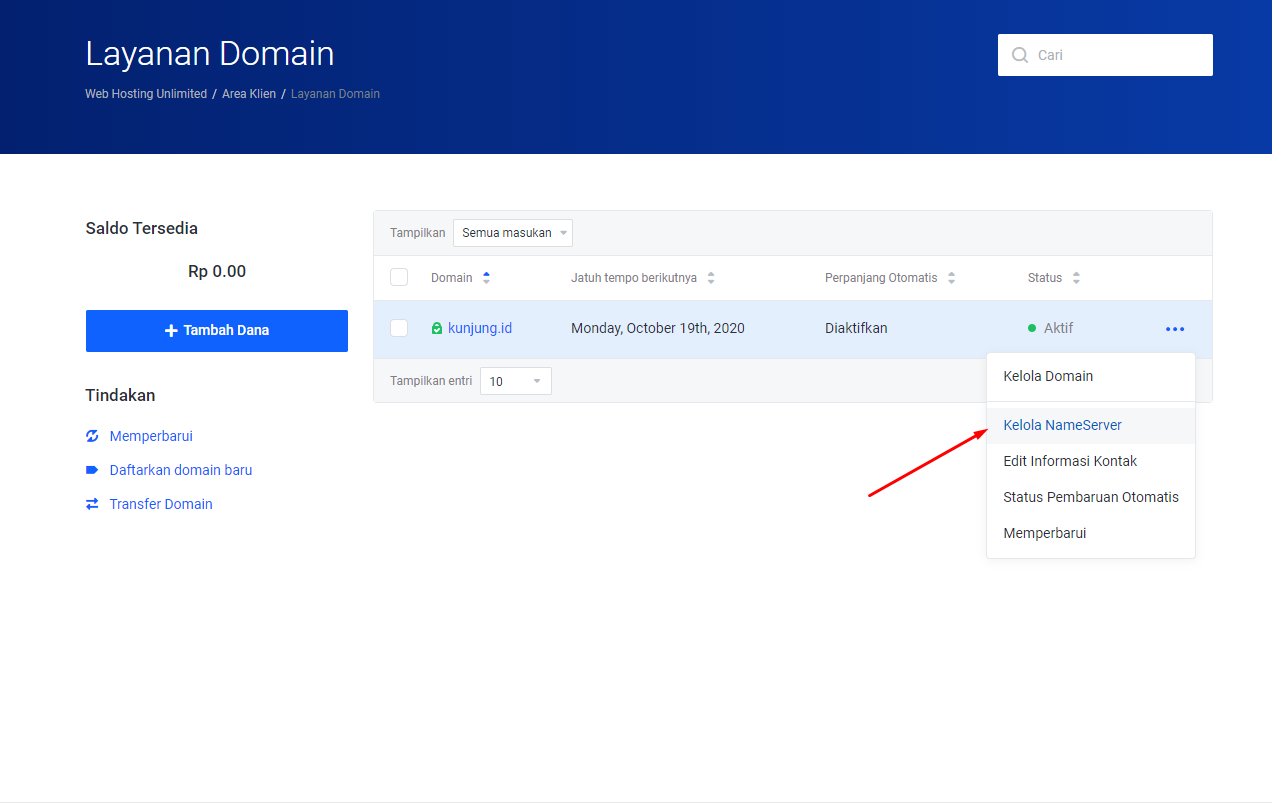Open the Tampilkan entri entries dropdown
The height and width of the screenshot is (805, 1272).
(515, 381)
